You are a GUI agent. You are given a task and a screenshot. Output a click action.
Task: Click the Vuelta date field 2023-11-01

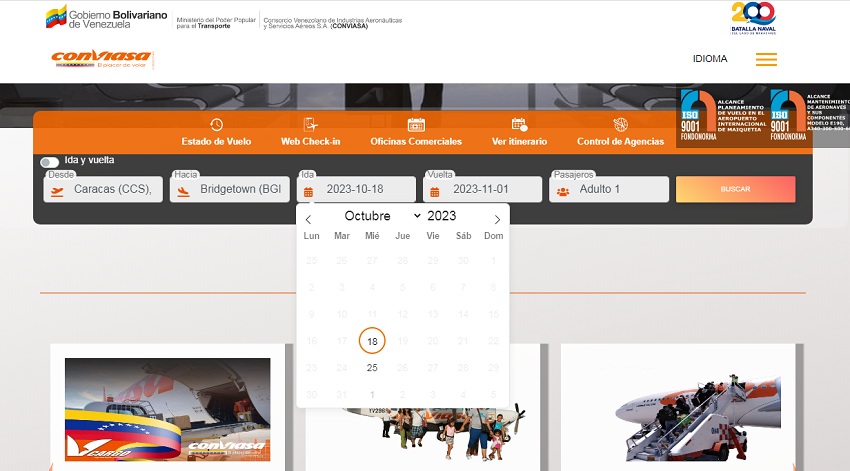[482, 189]
